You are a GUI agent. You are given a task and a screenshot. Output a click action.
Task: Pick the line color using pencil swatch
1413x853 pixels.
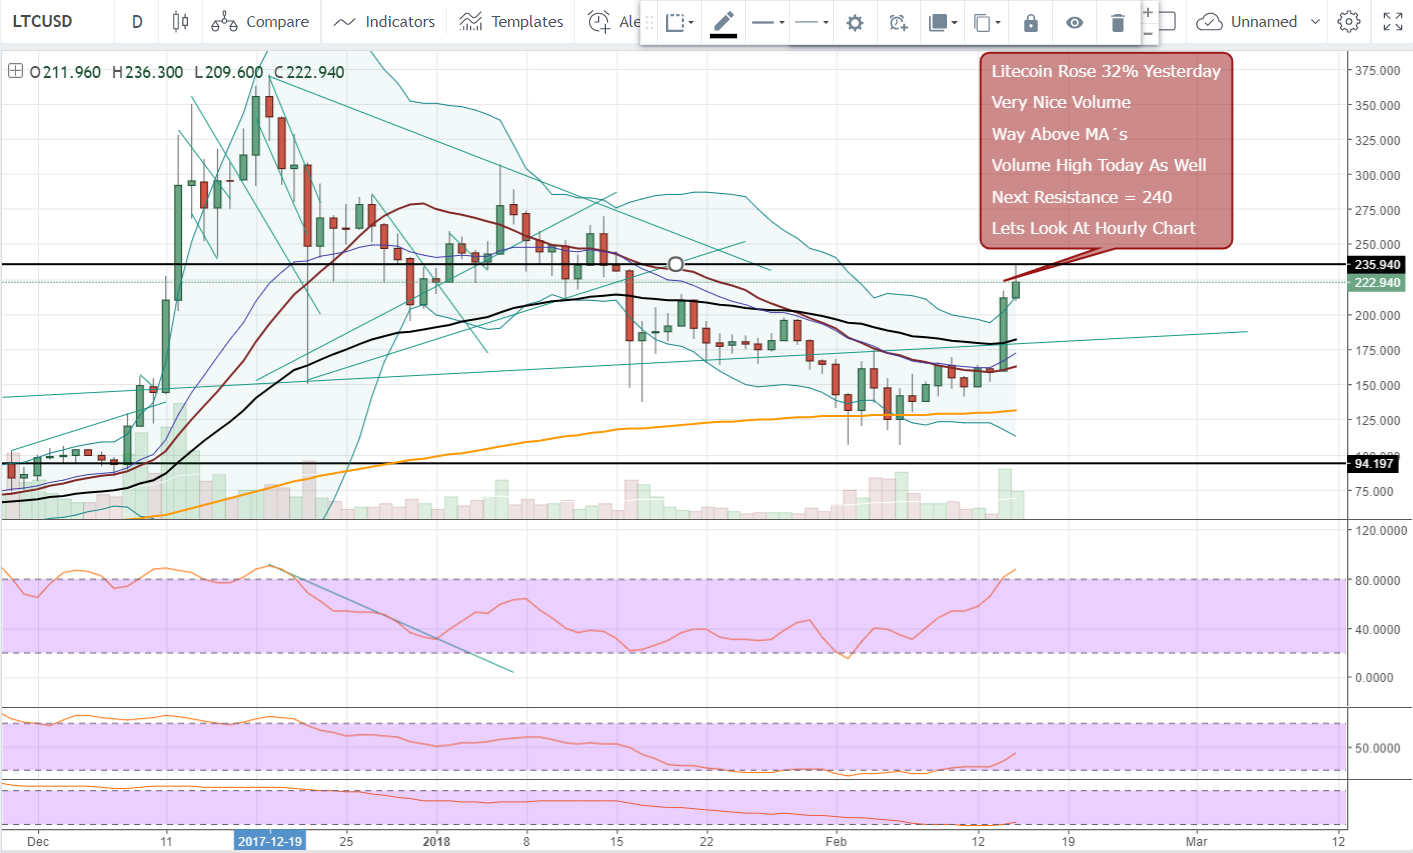pyautogui.click(x=724, y=22)
